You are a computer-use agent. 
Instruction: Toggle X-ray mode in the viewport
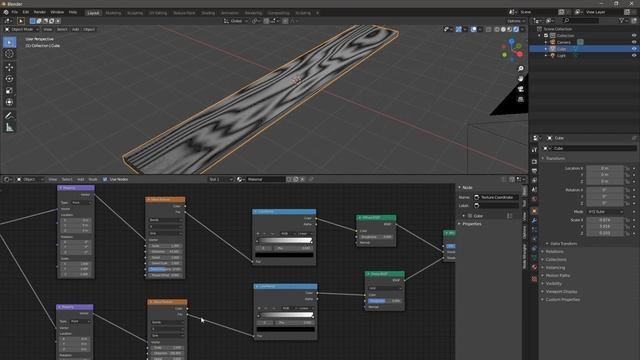489,29
